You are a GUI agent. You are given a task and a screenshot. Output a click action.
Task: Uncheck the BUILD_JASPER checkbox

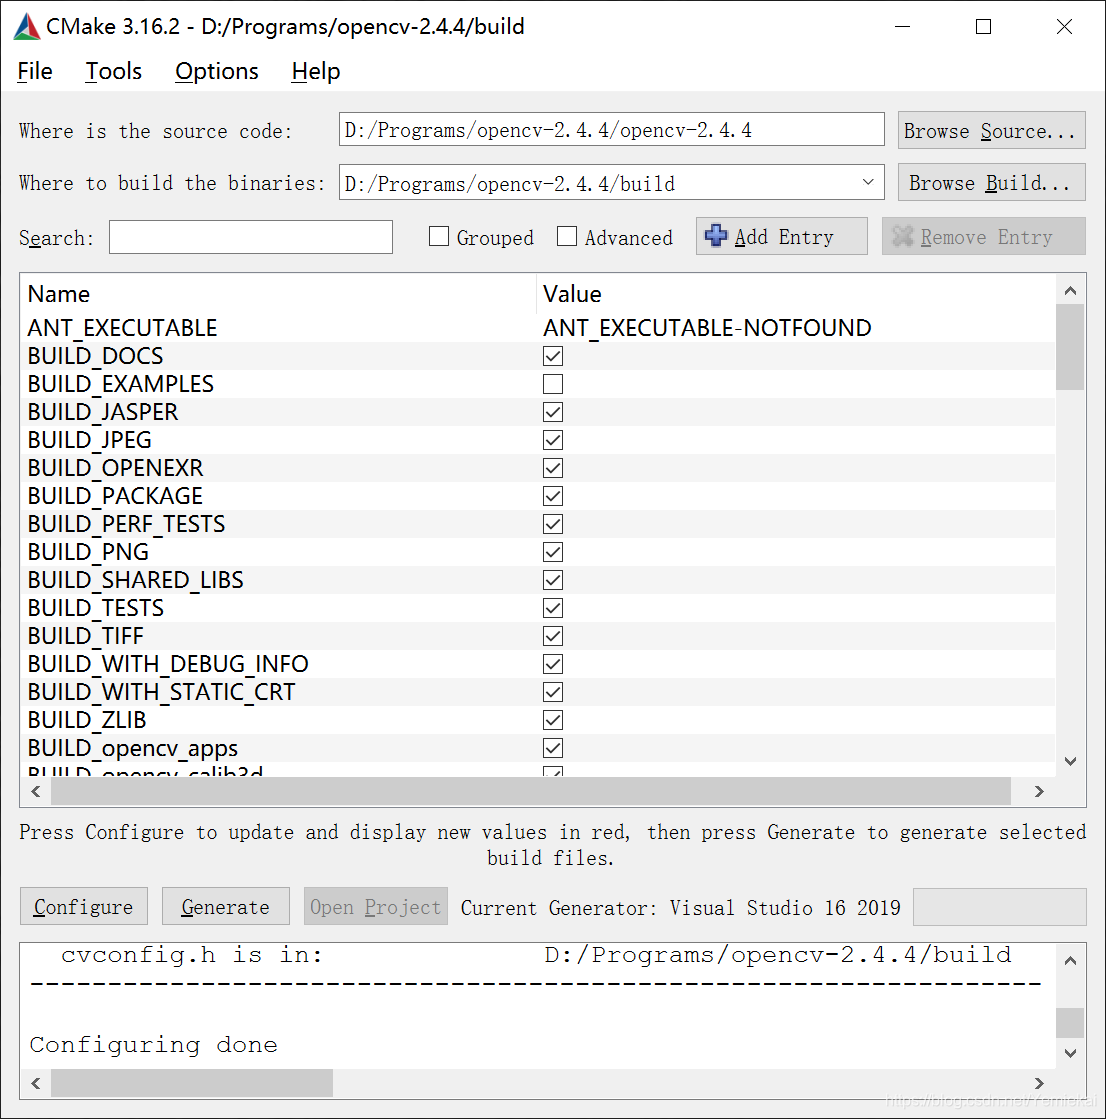pyautogui.click(x=553, y=412)
